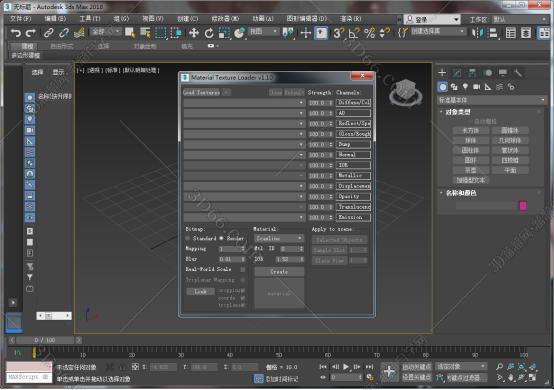
Task: Click the Play Animation button
Action: (x=346, y=367)
